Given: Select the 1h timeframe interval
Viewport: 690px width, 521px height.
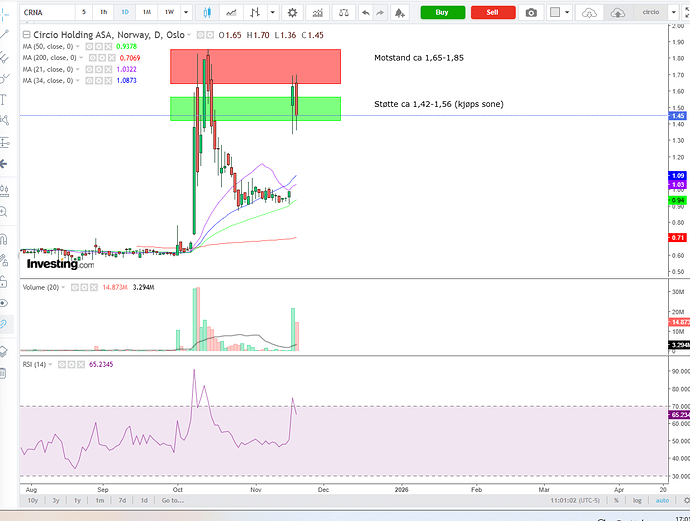Looking at the screenshot, I should [x=103, y=12].
